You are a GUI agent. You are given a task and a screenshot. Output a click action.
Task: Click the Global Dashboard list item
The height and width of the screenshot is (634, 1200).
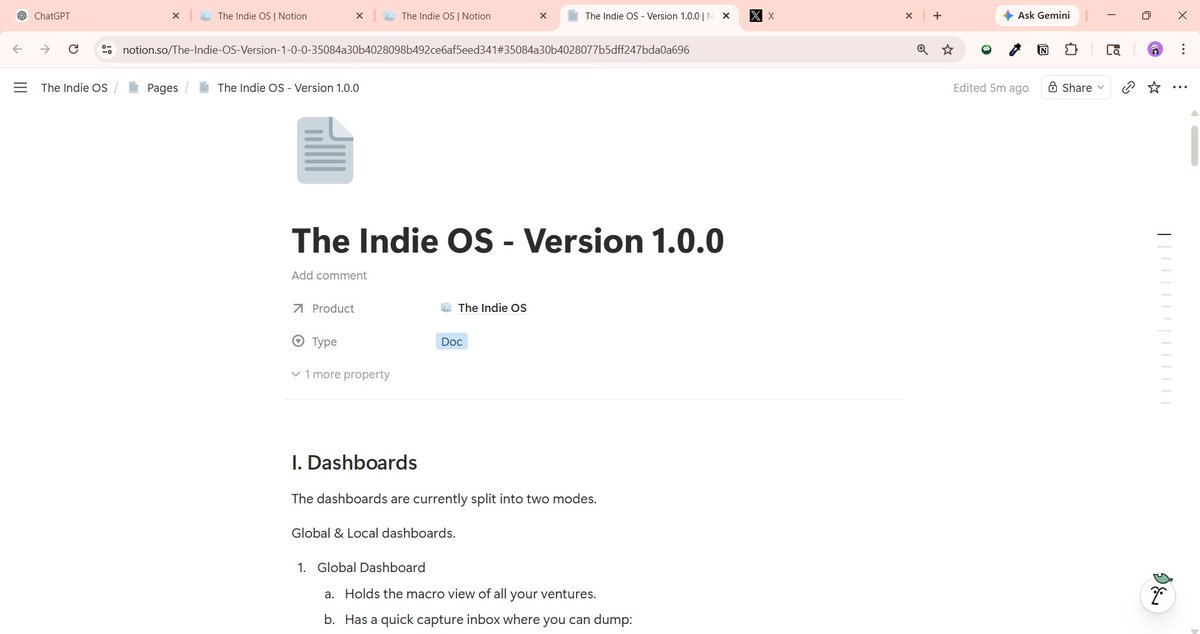371,567
